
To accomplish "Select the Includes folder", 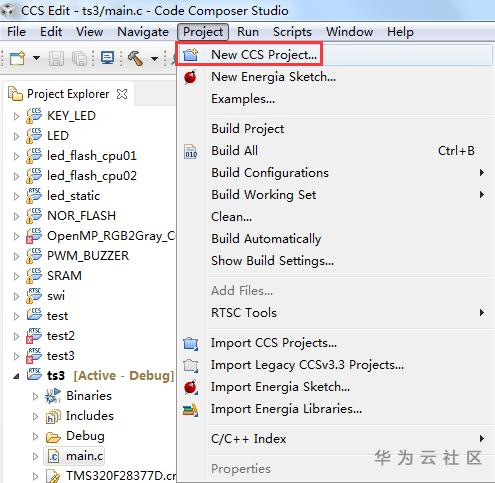I will pyautogui.click(x=90, y=416).
